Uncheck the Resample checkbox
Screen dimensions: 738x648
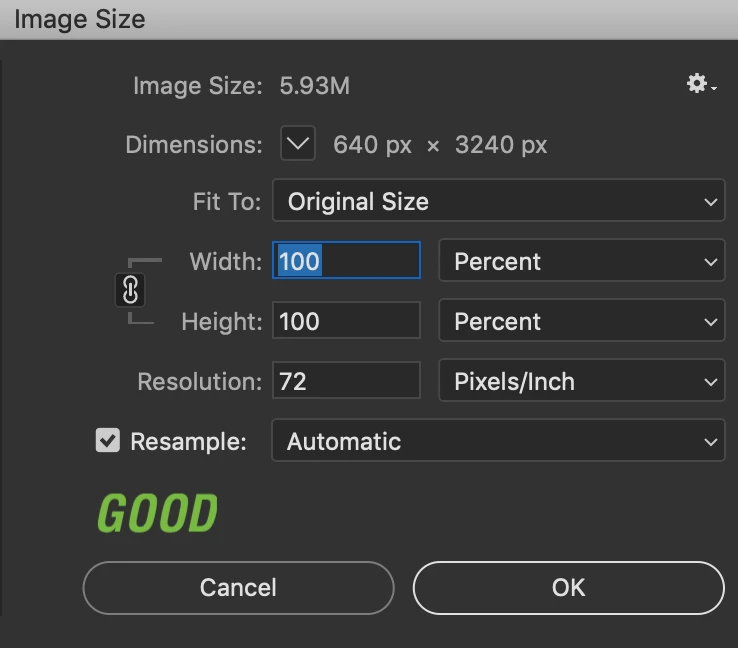108,441
